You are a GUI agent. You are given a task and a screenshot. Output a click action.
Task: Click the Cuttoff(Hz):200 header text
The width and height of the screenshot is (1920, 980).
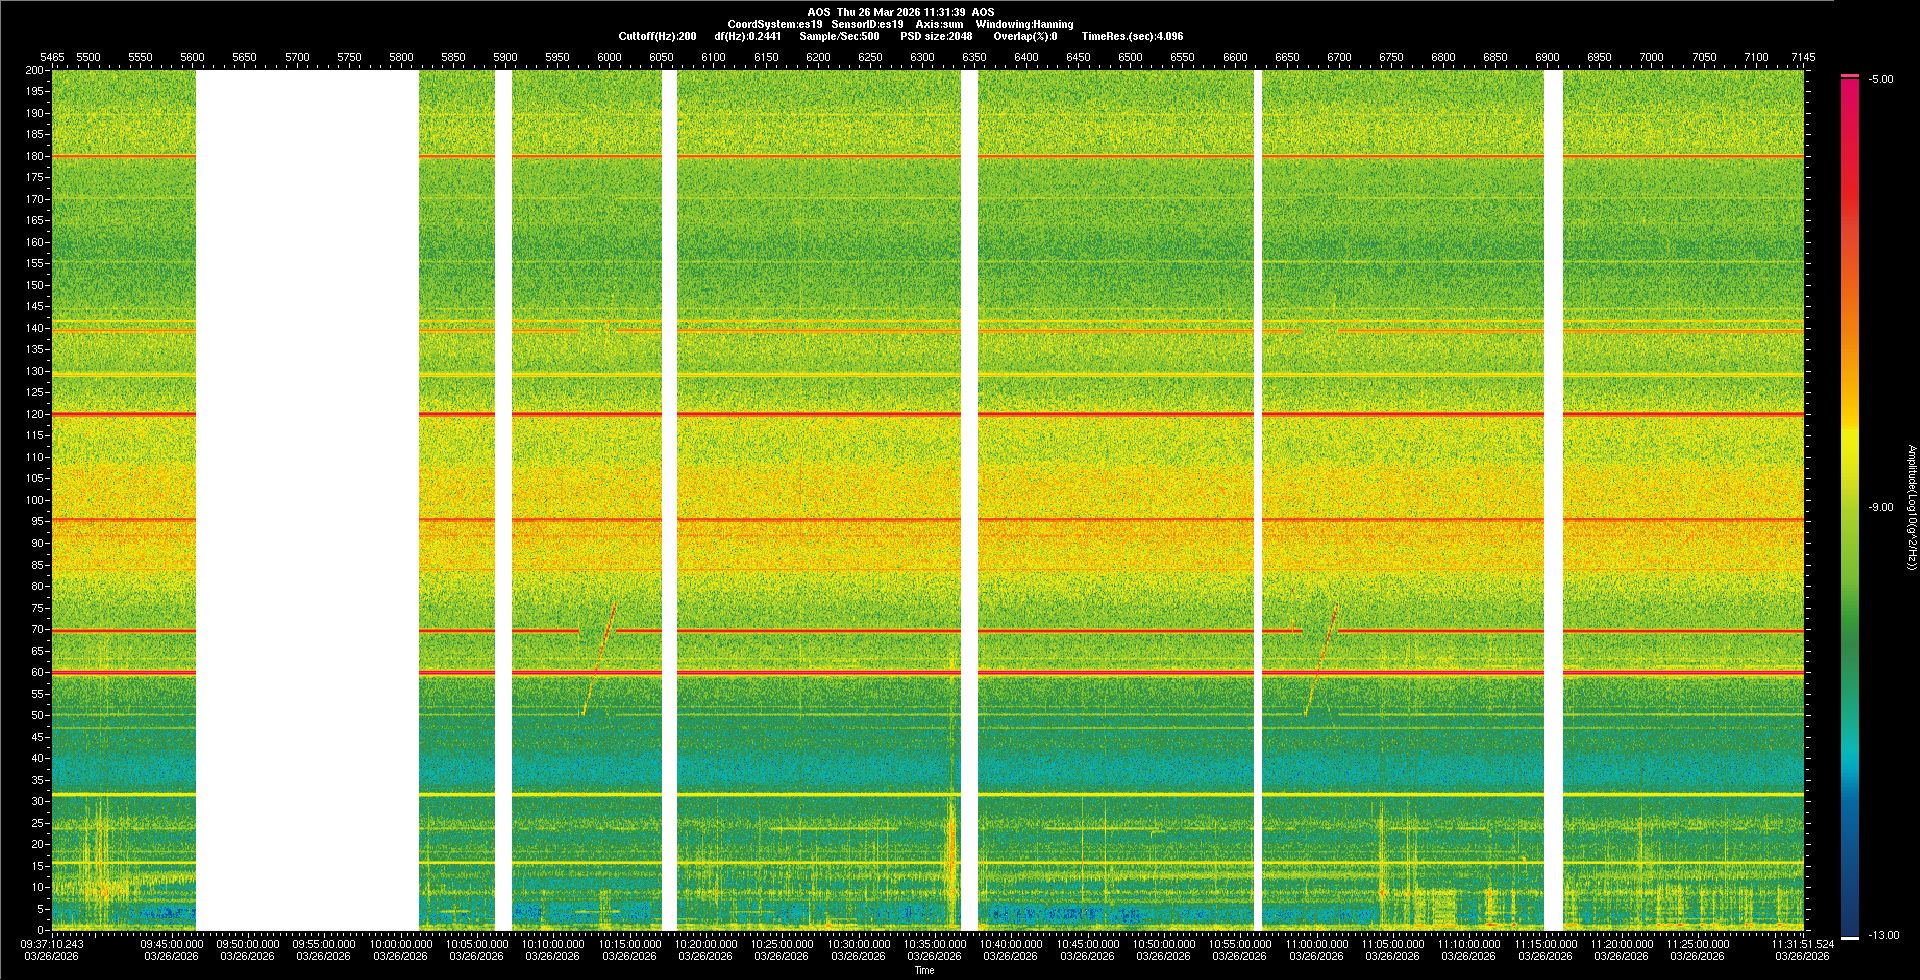(657, 36)
